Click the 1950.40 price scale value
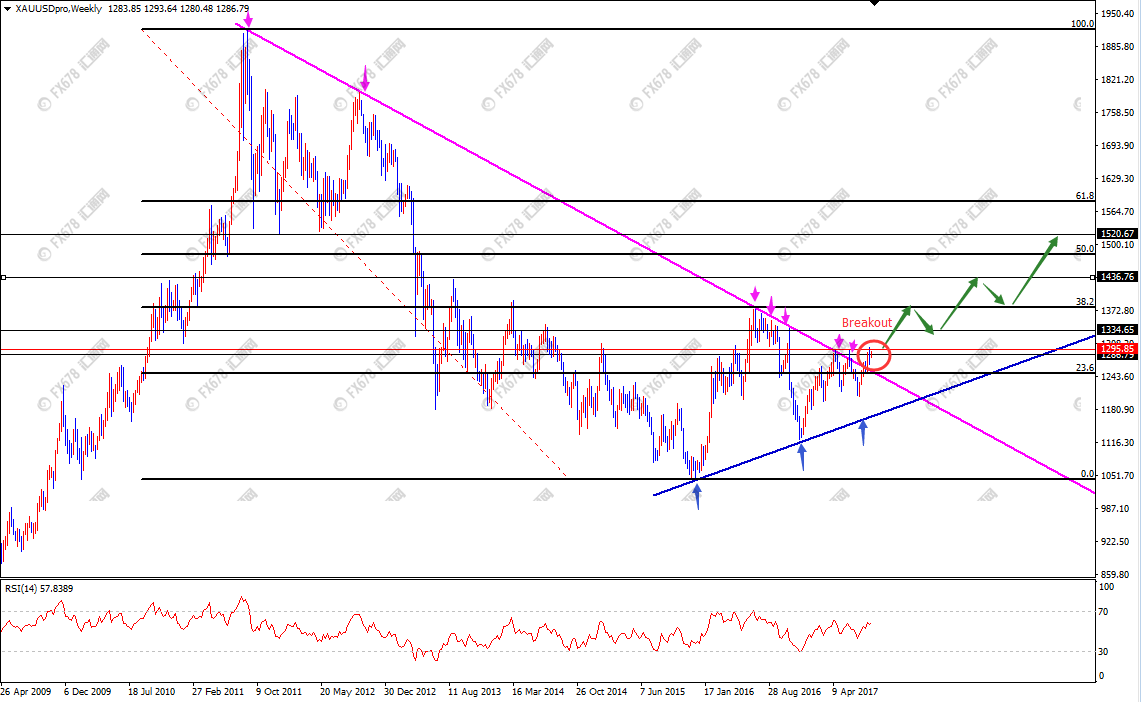 [x=1118, y=14]
